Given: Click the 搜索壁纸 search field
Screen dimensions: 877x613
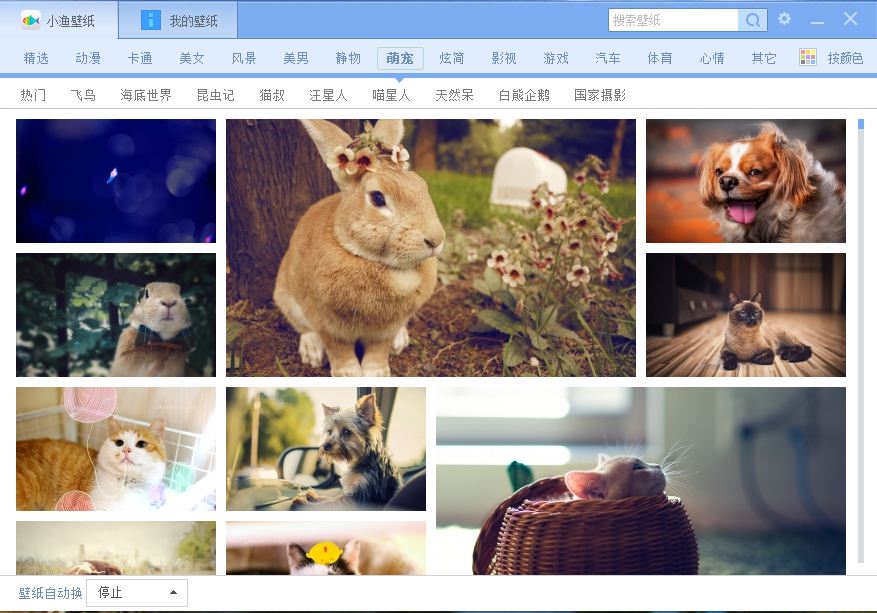Looking at the screenshot, I should 673,20.
